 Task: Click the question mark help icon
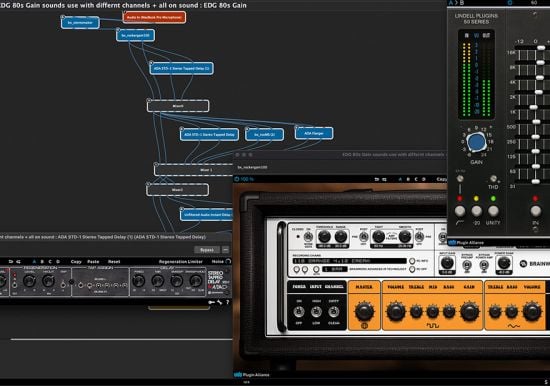click(227, 302)
